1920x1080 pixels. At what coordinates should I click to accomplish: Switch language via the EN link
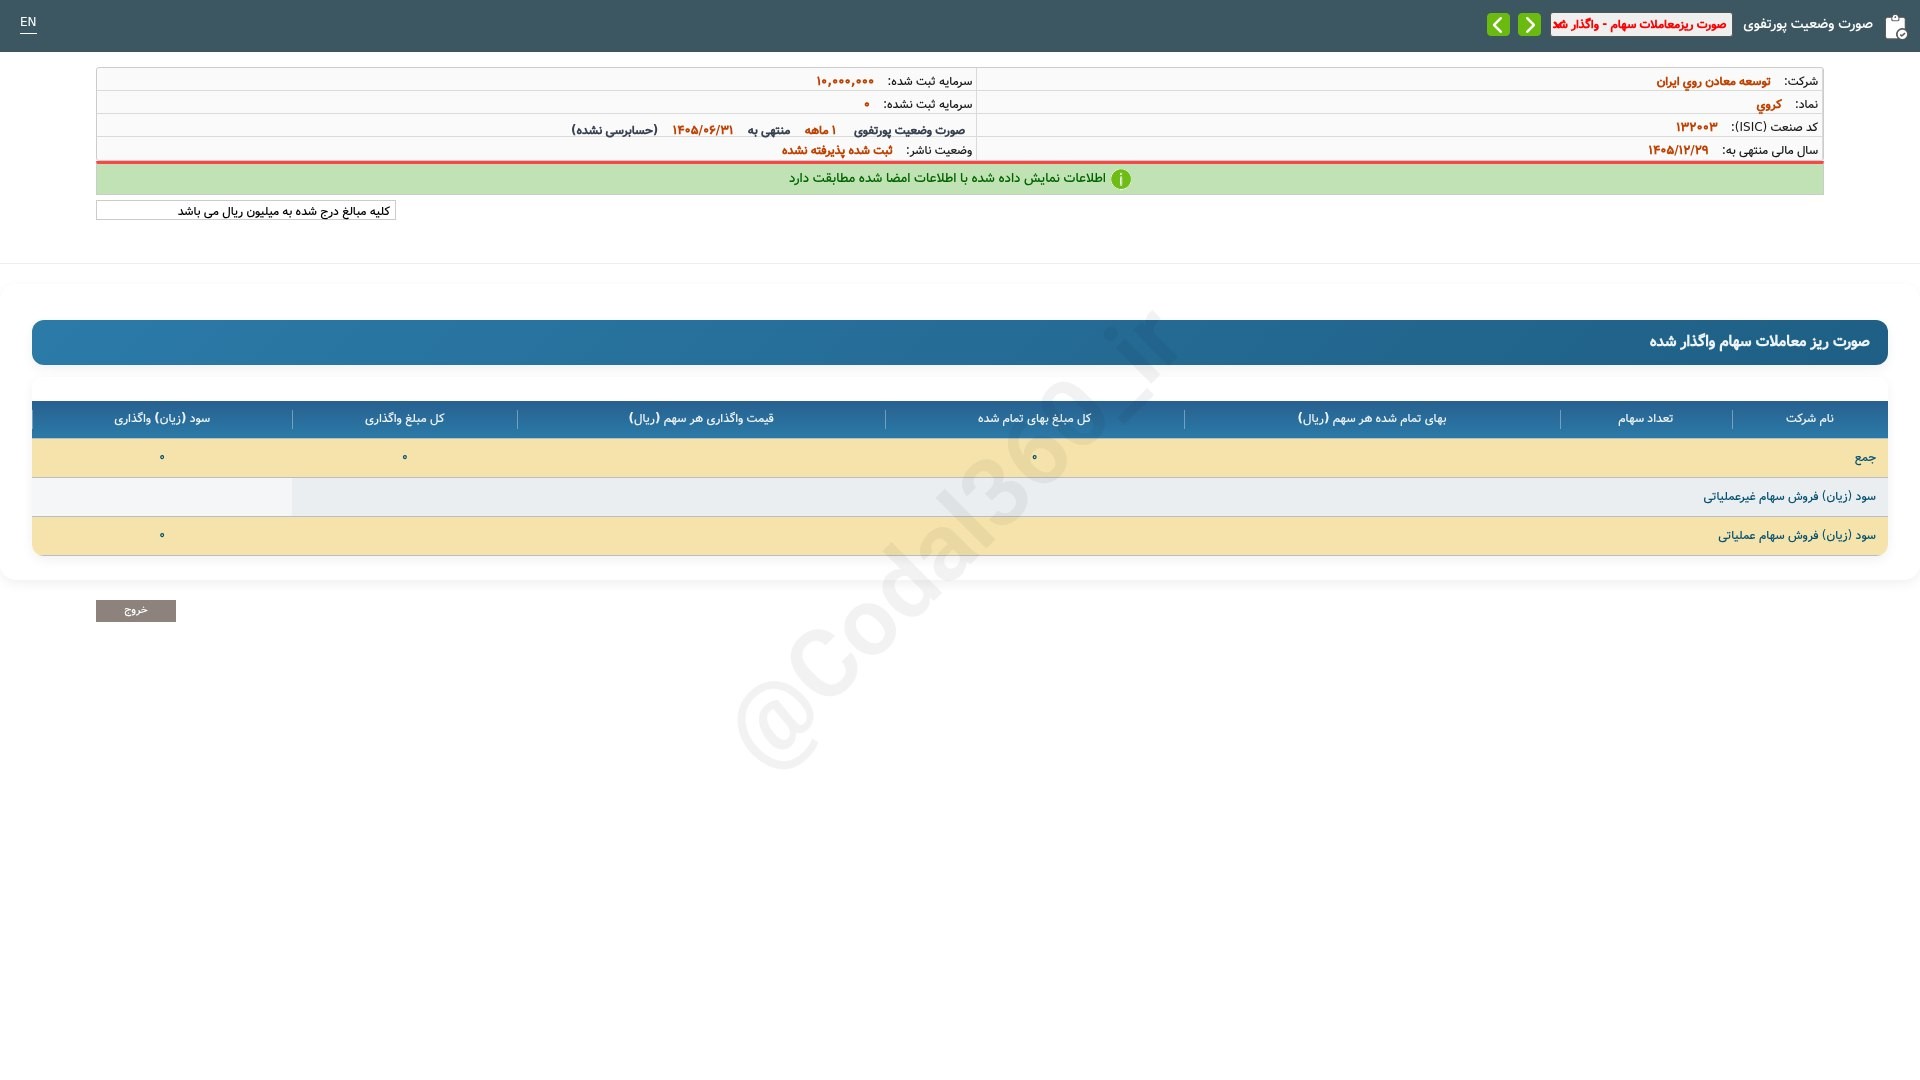pyautogui.click(x=28, y=22)
